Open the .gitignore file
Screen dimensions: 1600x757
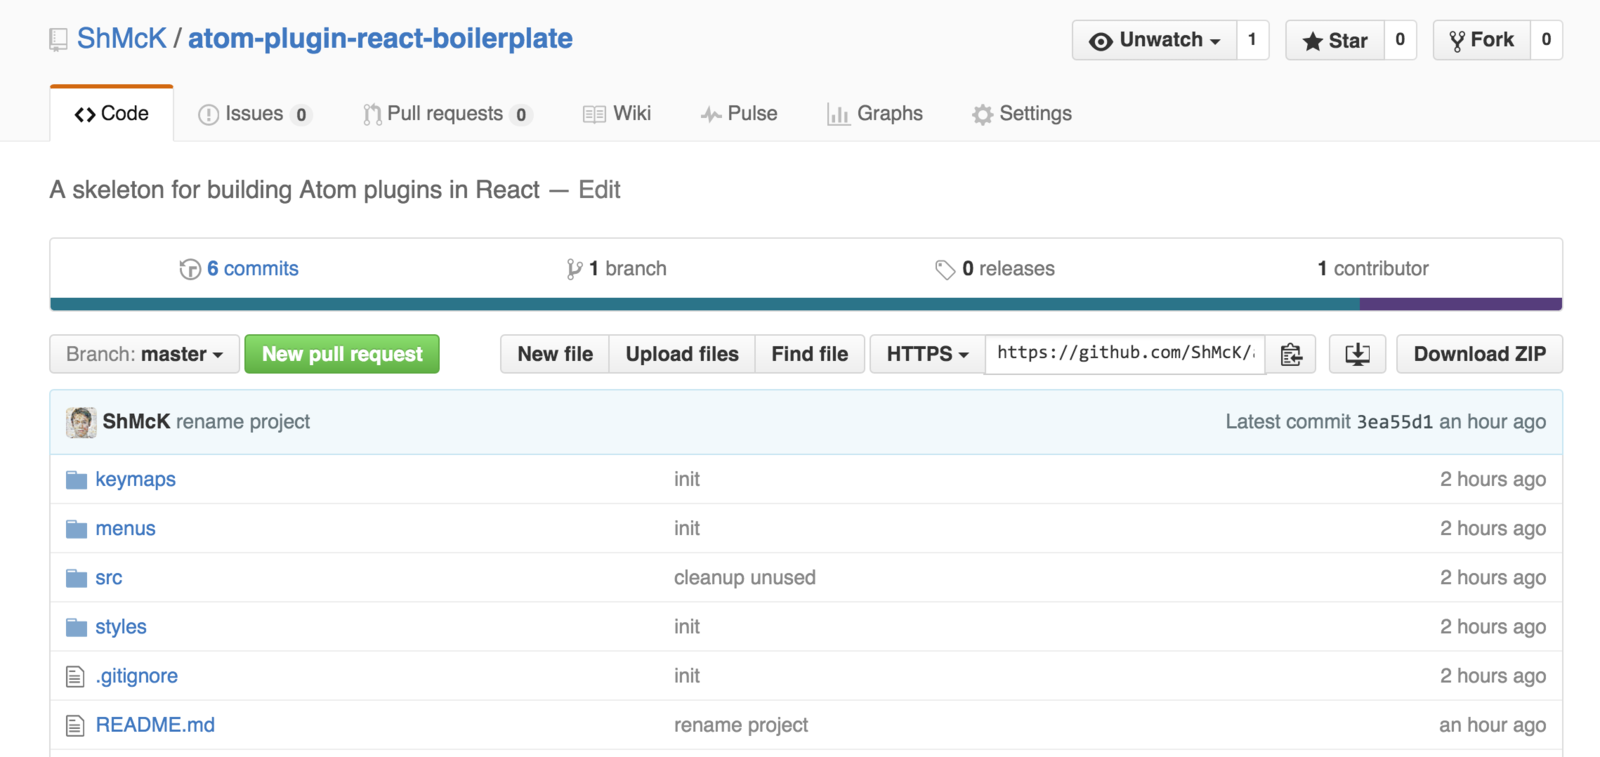point(136,676)
